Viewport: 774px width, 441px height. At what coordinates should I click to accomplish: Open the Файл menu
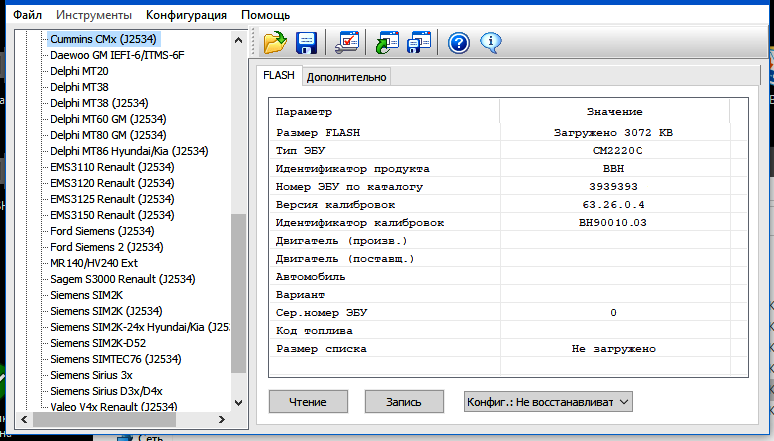pos(28,15)
